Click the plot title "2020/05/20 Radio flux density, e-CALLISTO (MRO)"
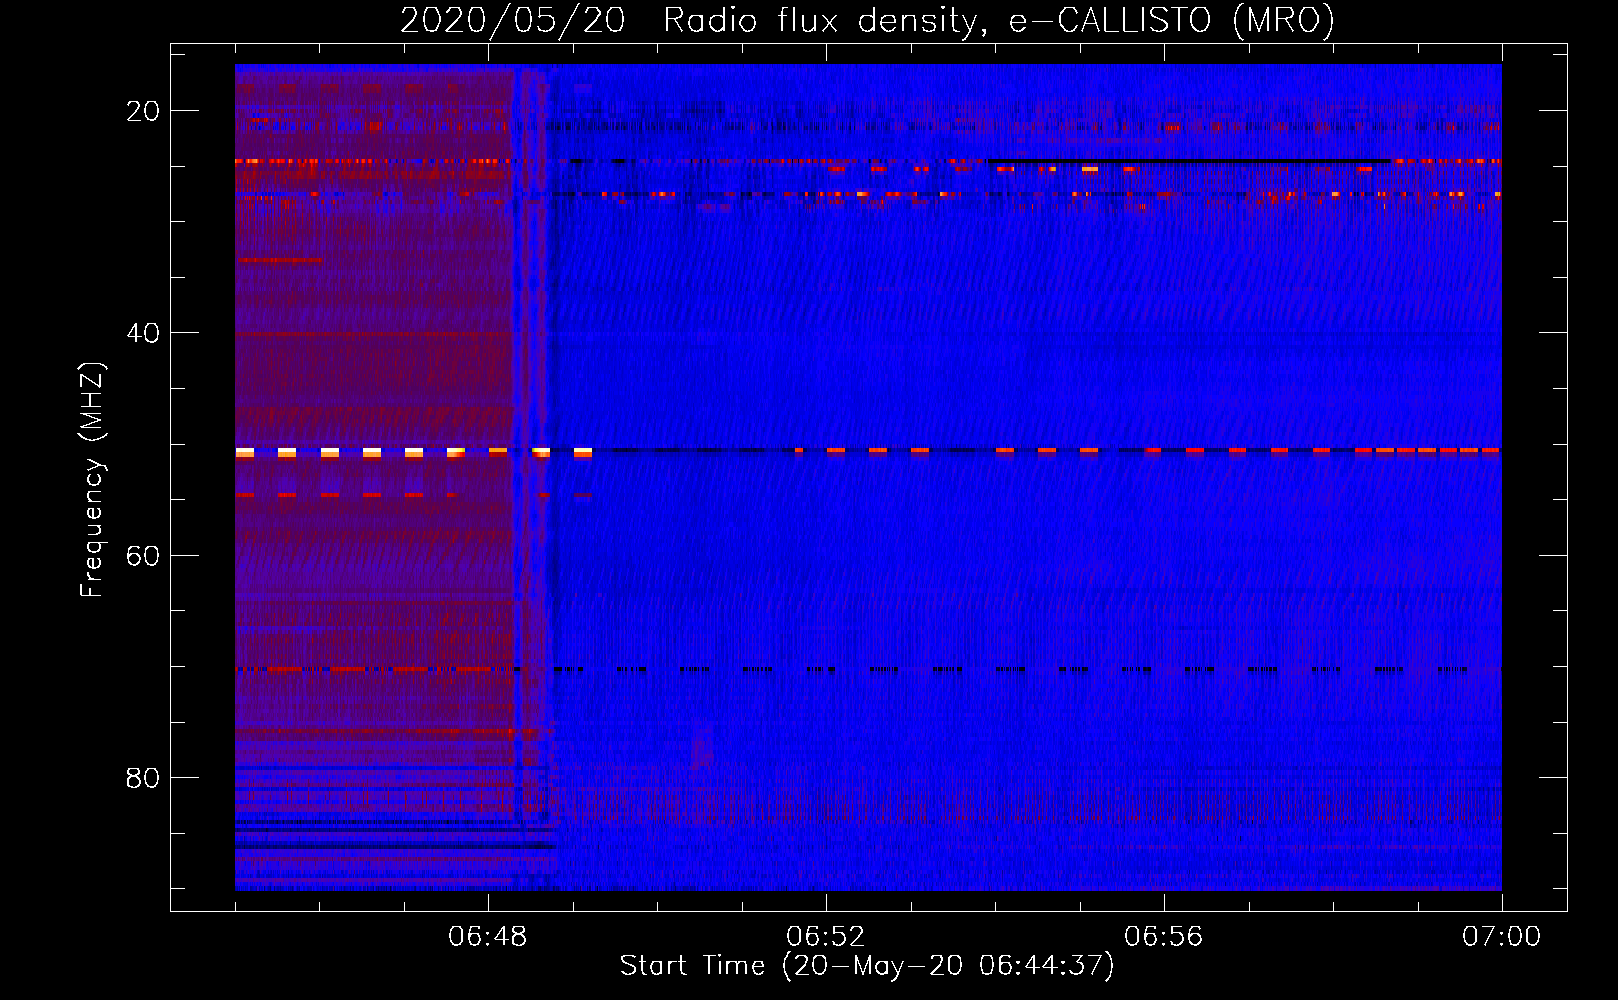The width and height of the screenshot is (1618, 1000). [x=867, y=20]
